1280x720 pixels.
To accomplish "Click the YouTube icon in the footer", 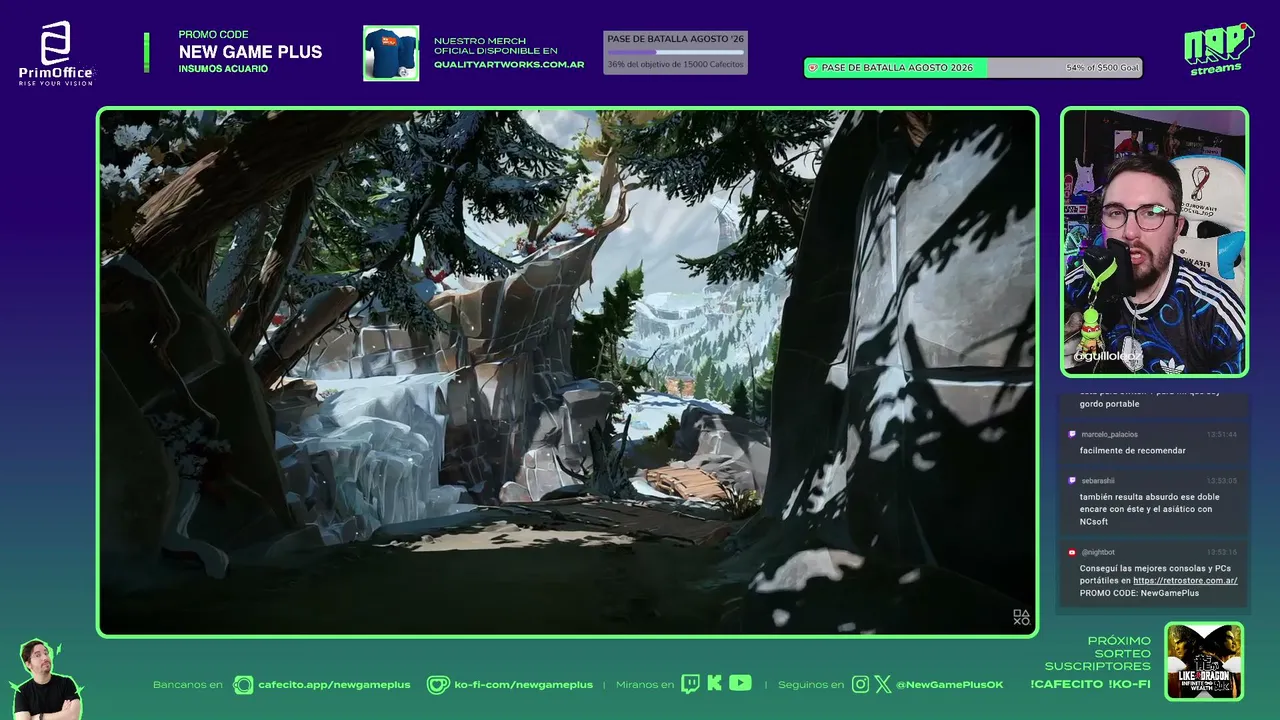I will pos(740,684).
